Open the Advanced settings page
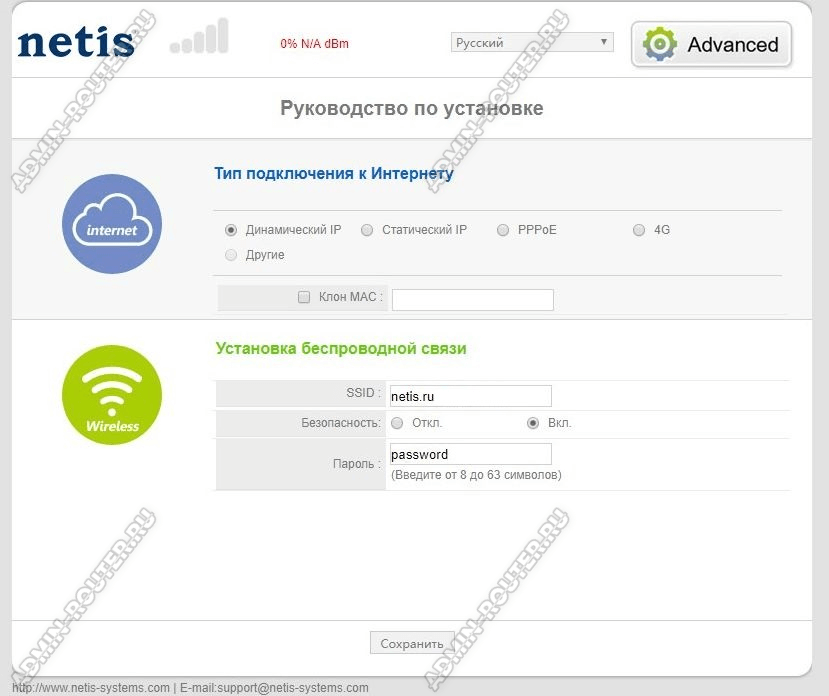 point(711,45)
